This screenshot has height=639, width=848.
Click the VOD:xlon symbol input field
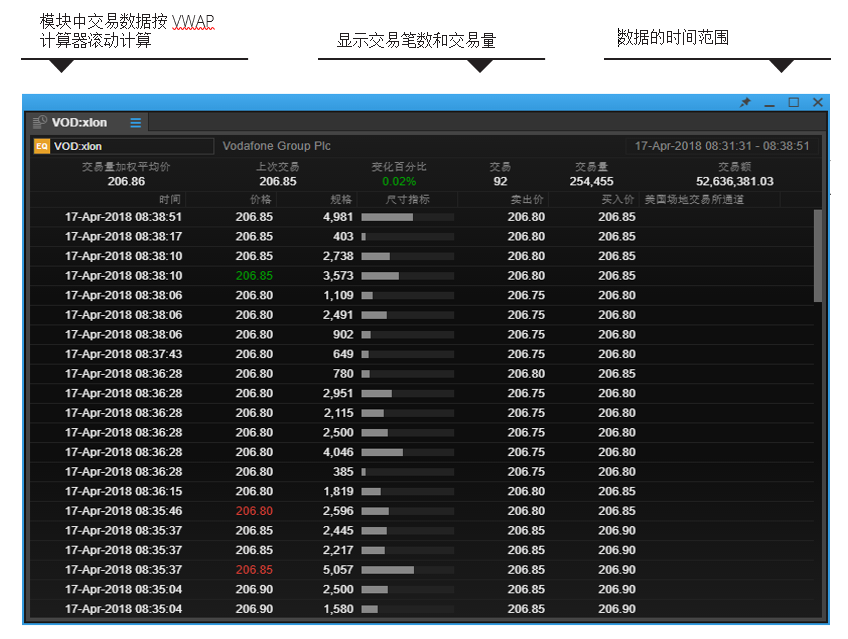point(123,146)
